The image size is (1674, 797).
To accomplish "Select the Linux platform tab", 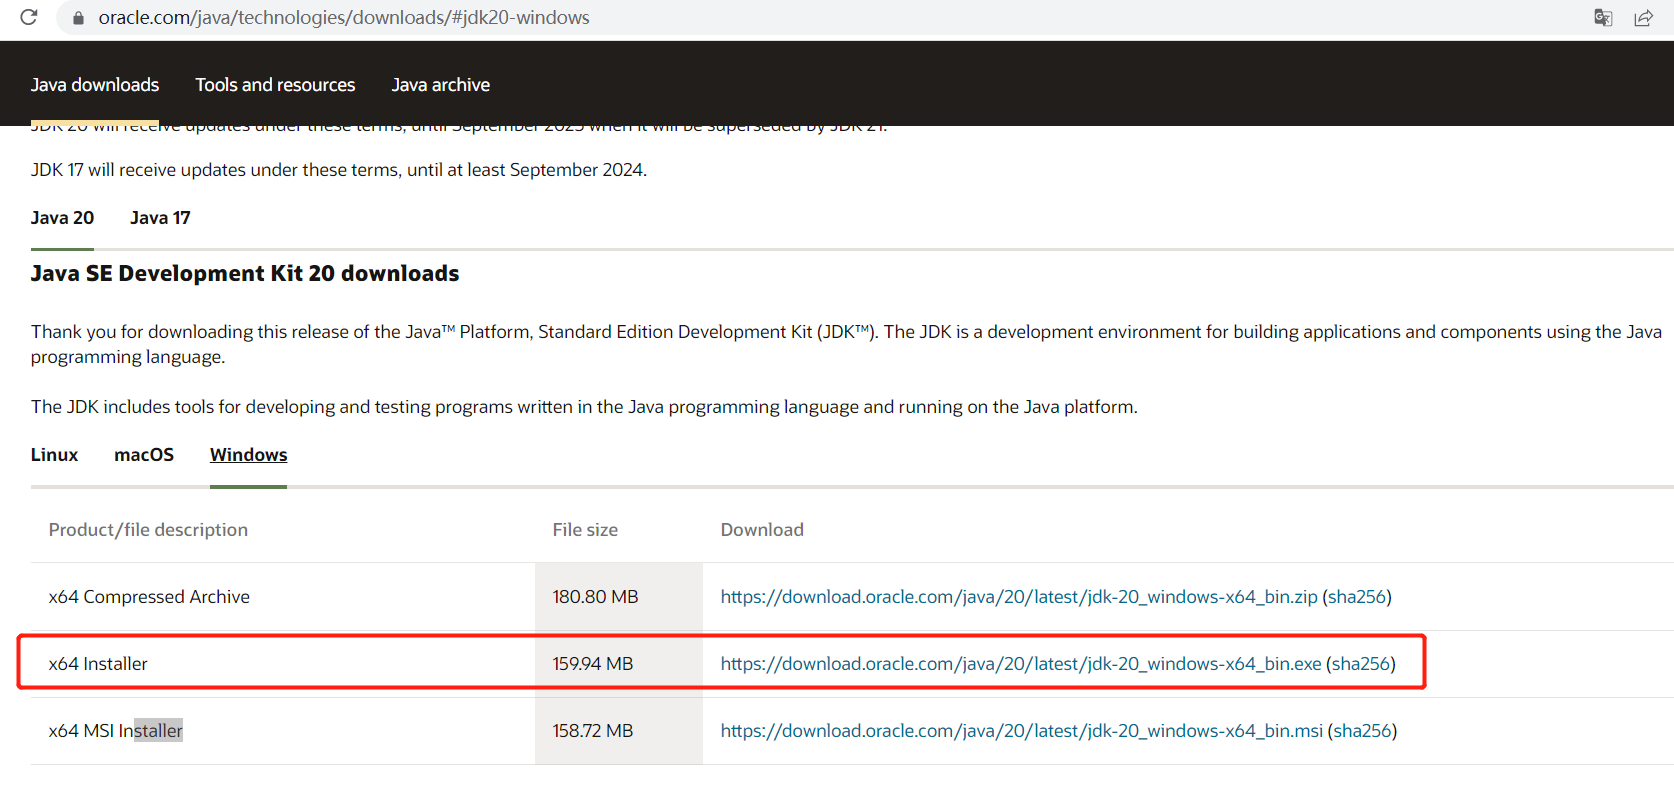I will coord(54,455).
